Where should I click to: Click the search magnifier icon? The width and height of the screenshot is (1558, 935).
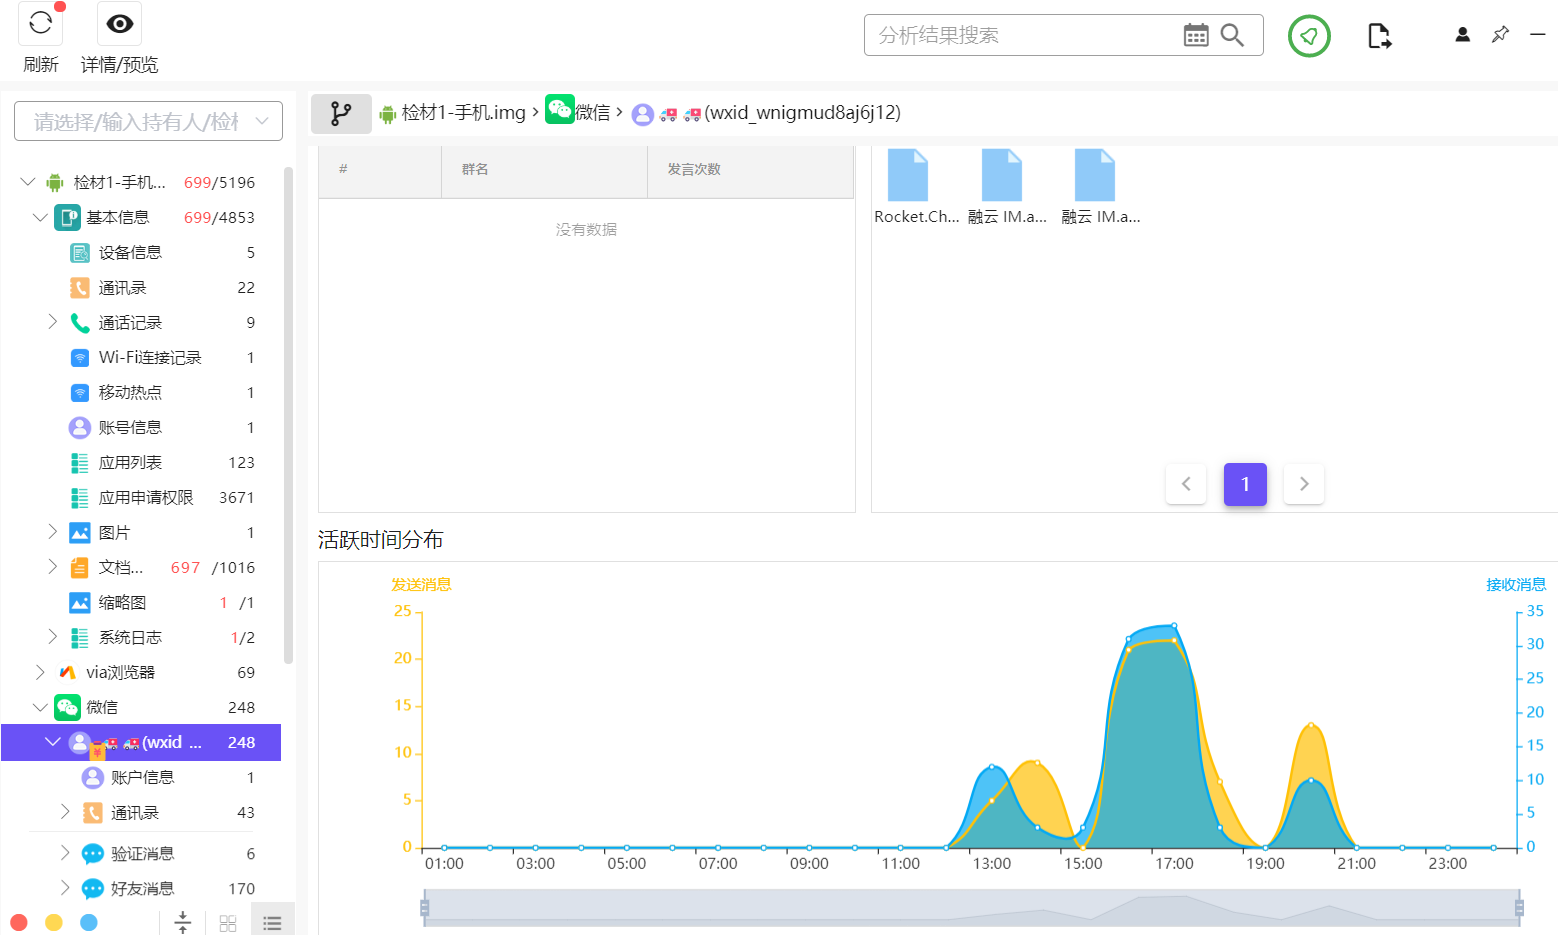[1233, 35]
